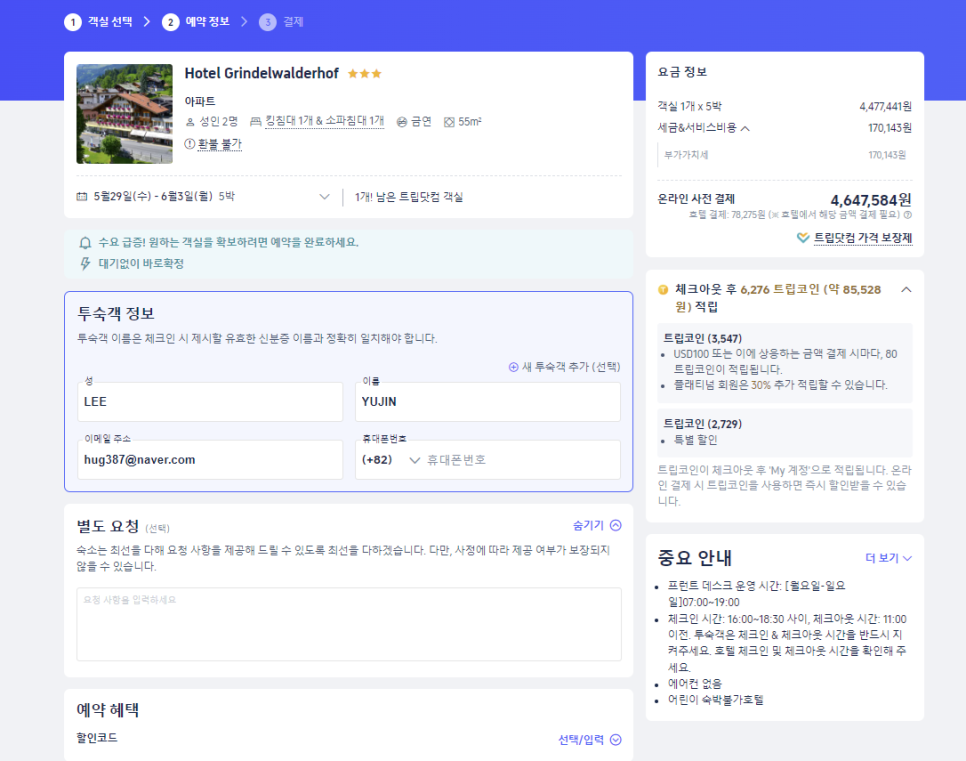Click the calendar icon beside stay dates
966x761 pixels.
click(81, 197)
